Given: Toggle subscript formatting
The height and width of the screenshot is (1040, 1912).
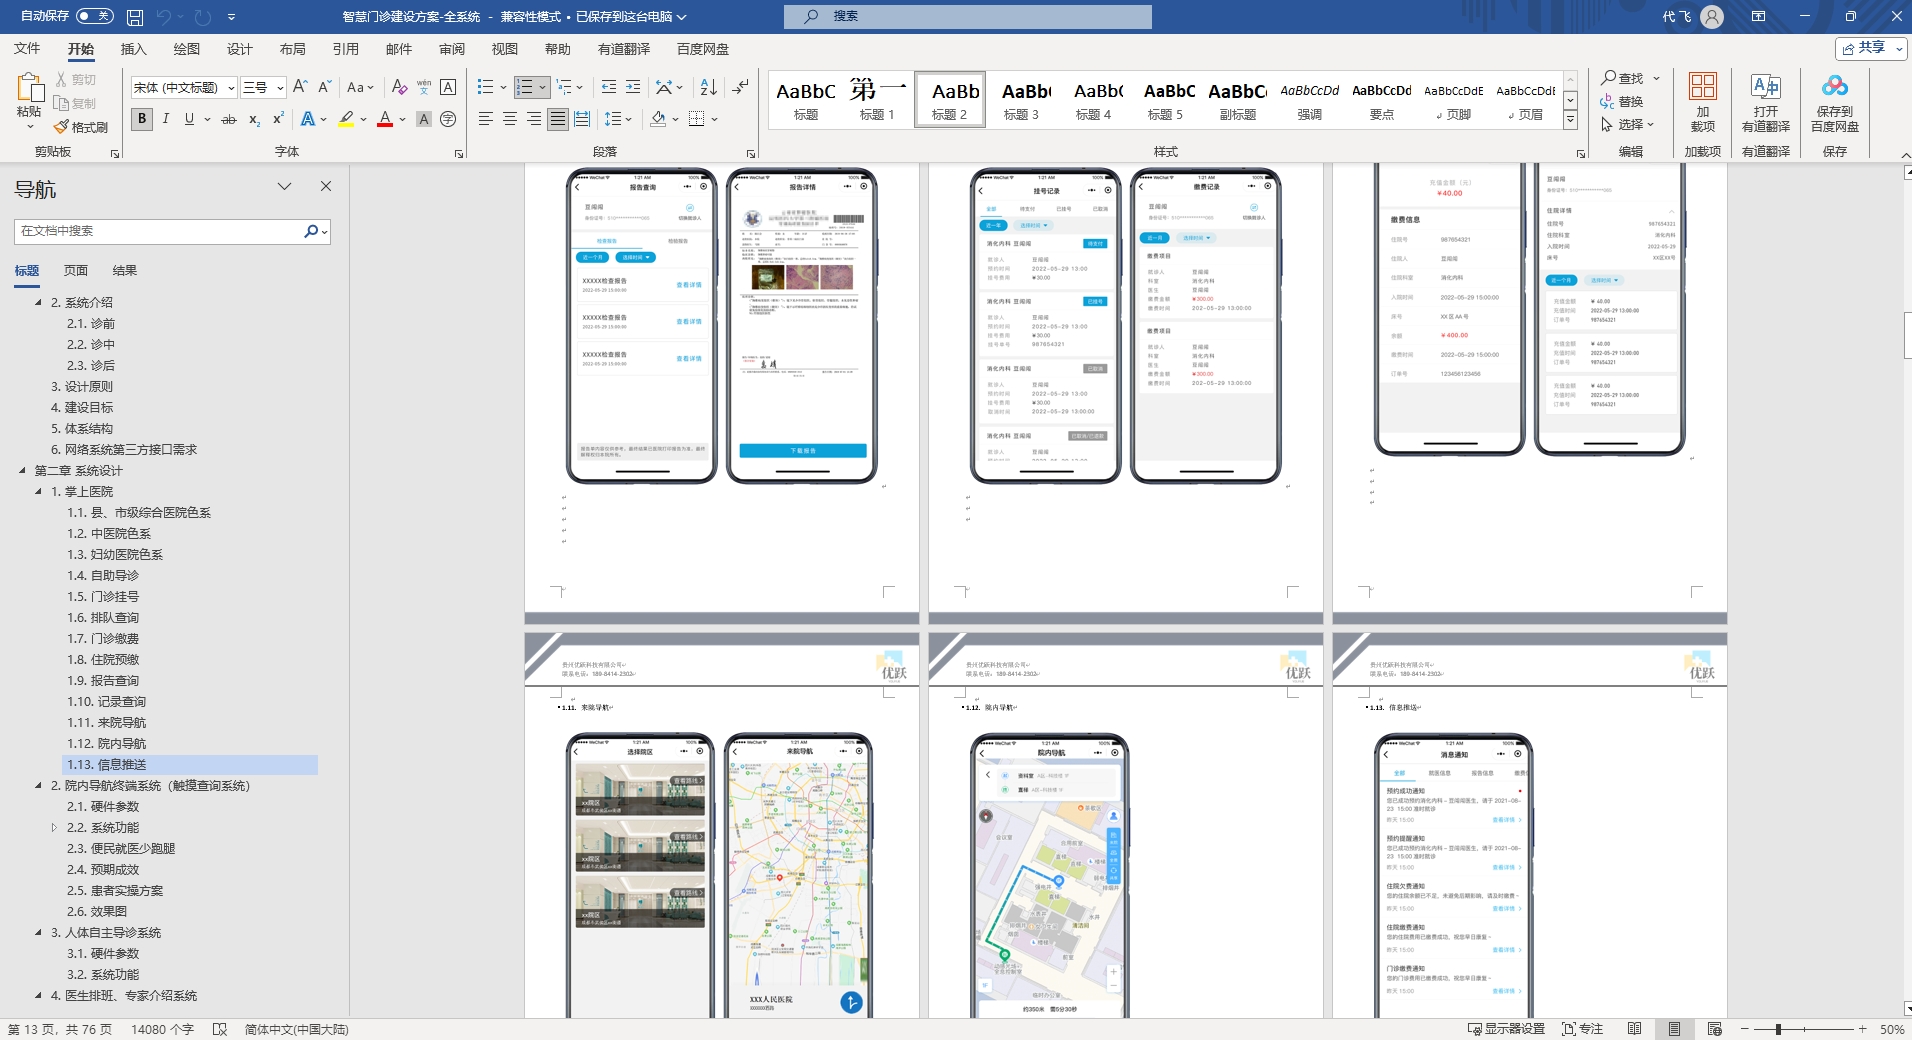Looking at the screenshot, I should click(x=254, y=119).
